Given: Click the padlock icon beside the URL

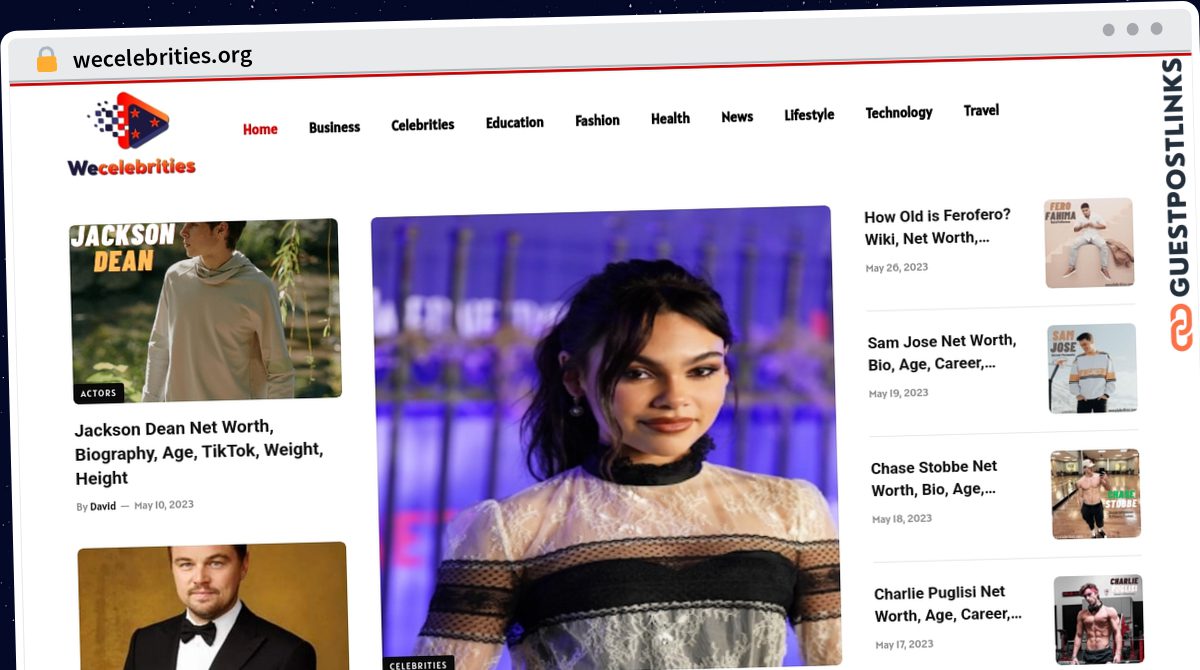Looking at the screenshot, I should pyautogui.click(x=47, y=60).
